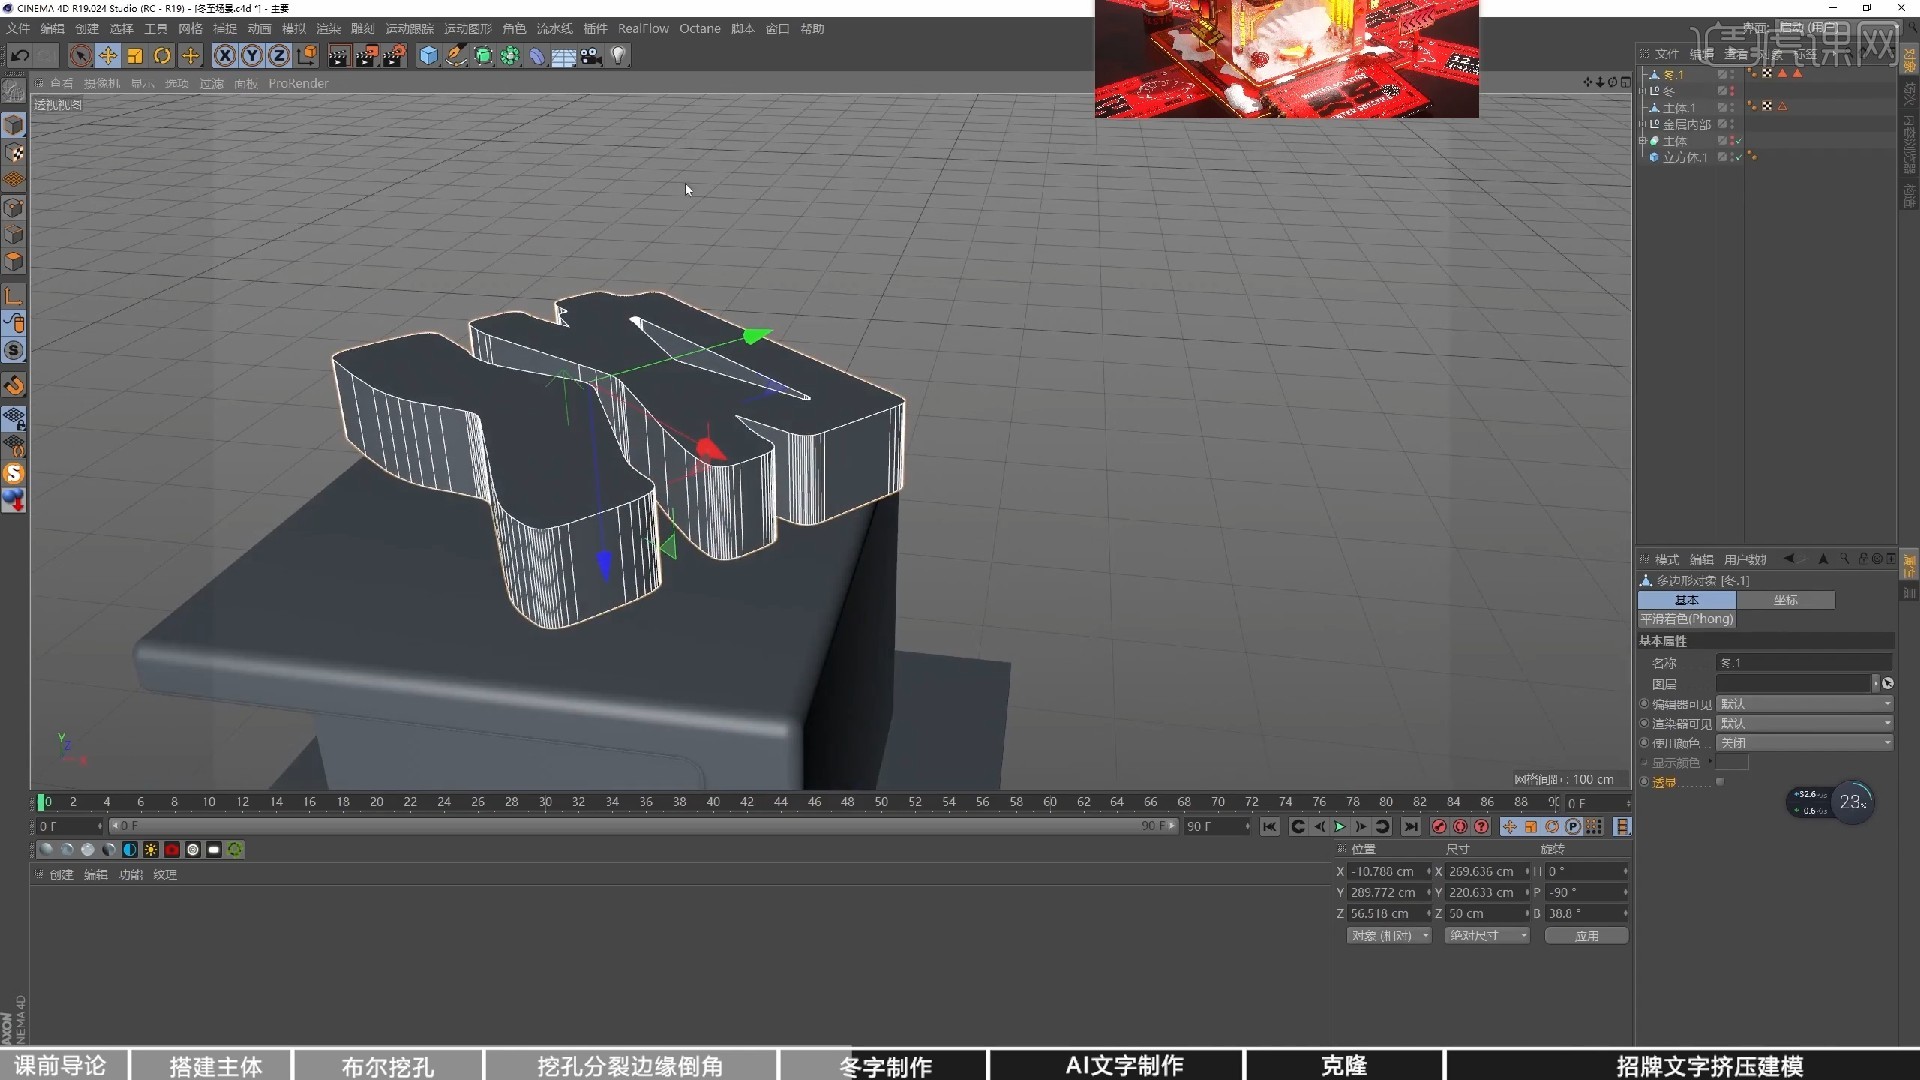Open the ProRender viewport menu
1920x1080 pixels.
click(298, 84)
